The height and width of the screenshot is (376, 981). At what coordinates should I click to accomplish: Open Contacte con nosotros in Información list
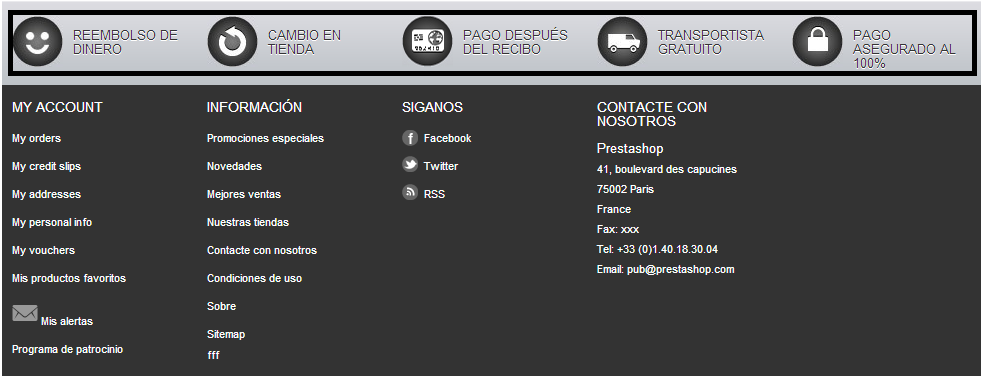click(262, 250)
